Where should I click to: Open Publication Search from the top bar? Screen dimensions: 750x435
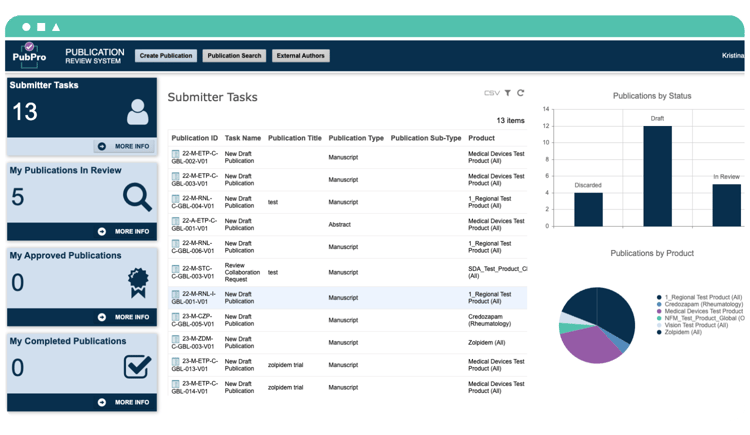[235, 56]
